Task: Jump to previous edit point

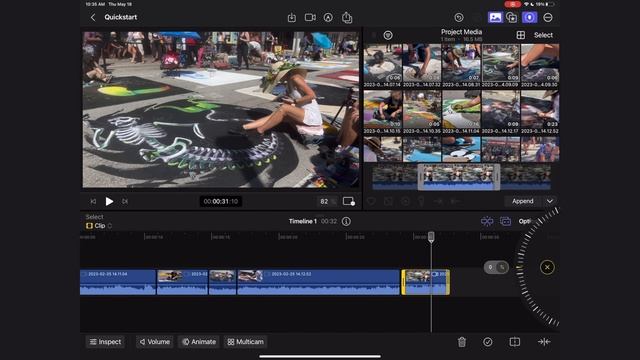Action: tap(93, 201)
